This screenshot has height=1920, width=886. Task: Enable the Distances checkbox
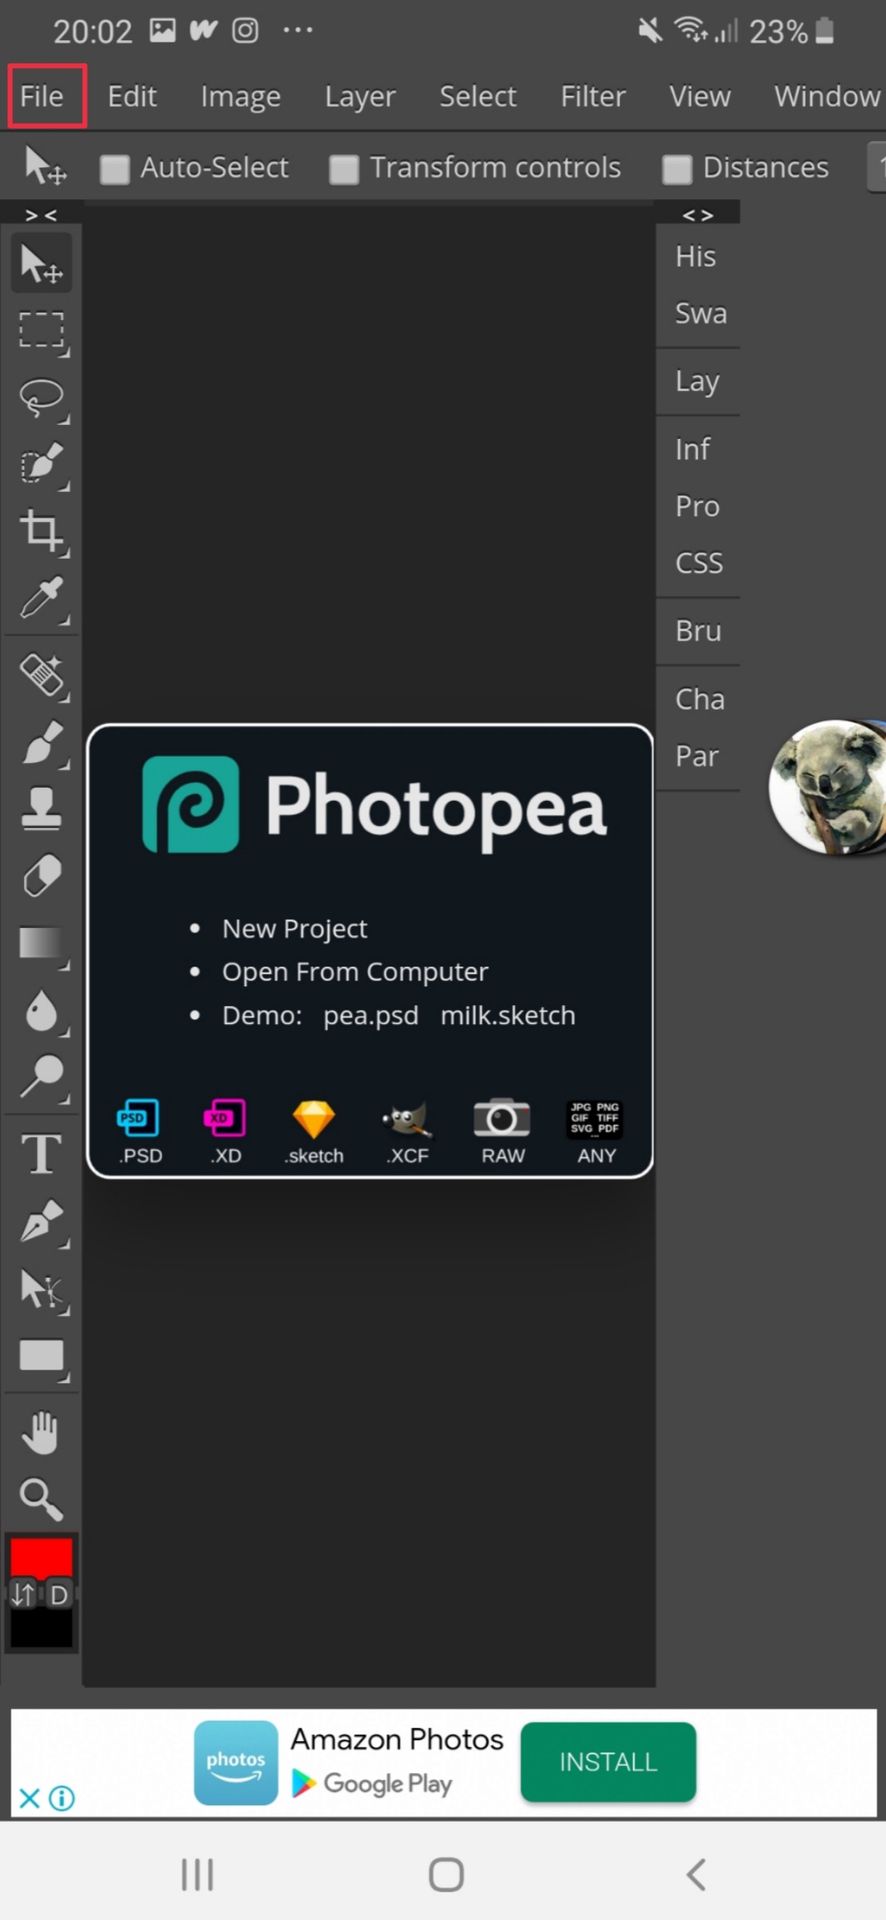pyautogui.click(x=677, y=169)
